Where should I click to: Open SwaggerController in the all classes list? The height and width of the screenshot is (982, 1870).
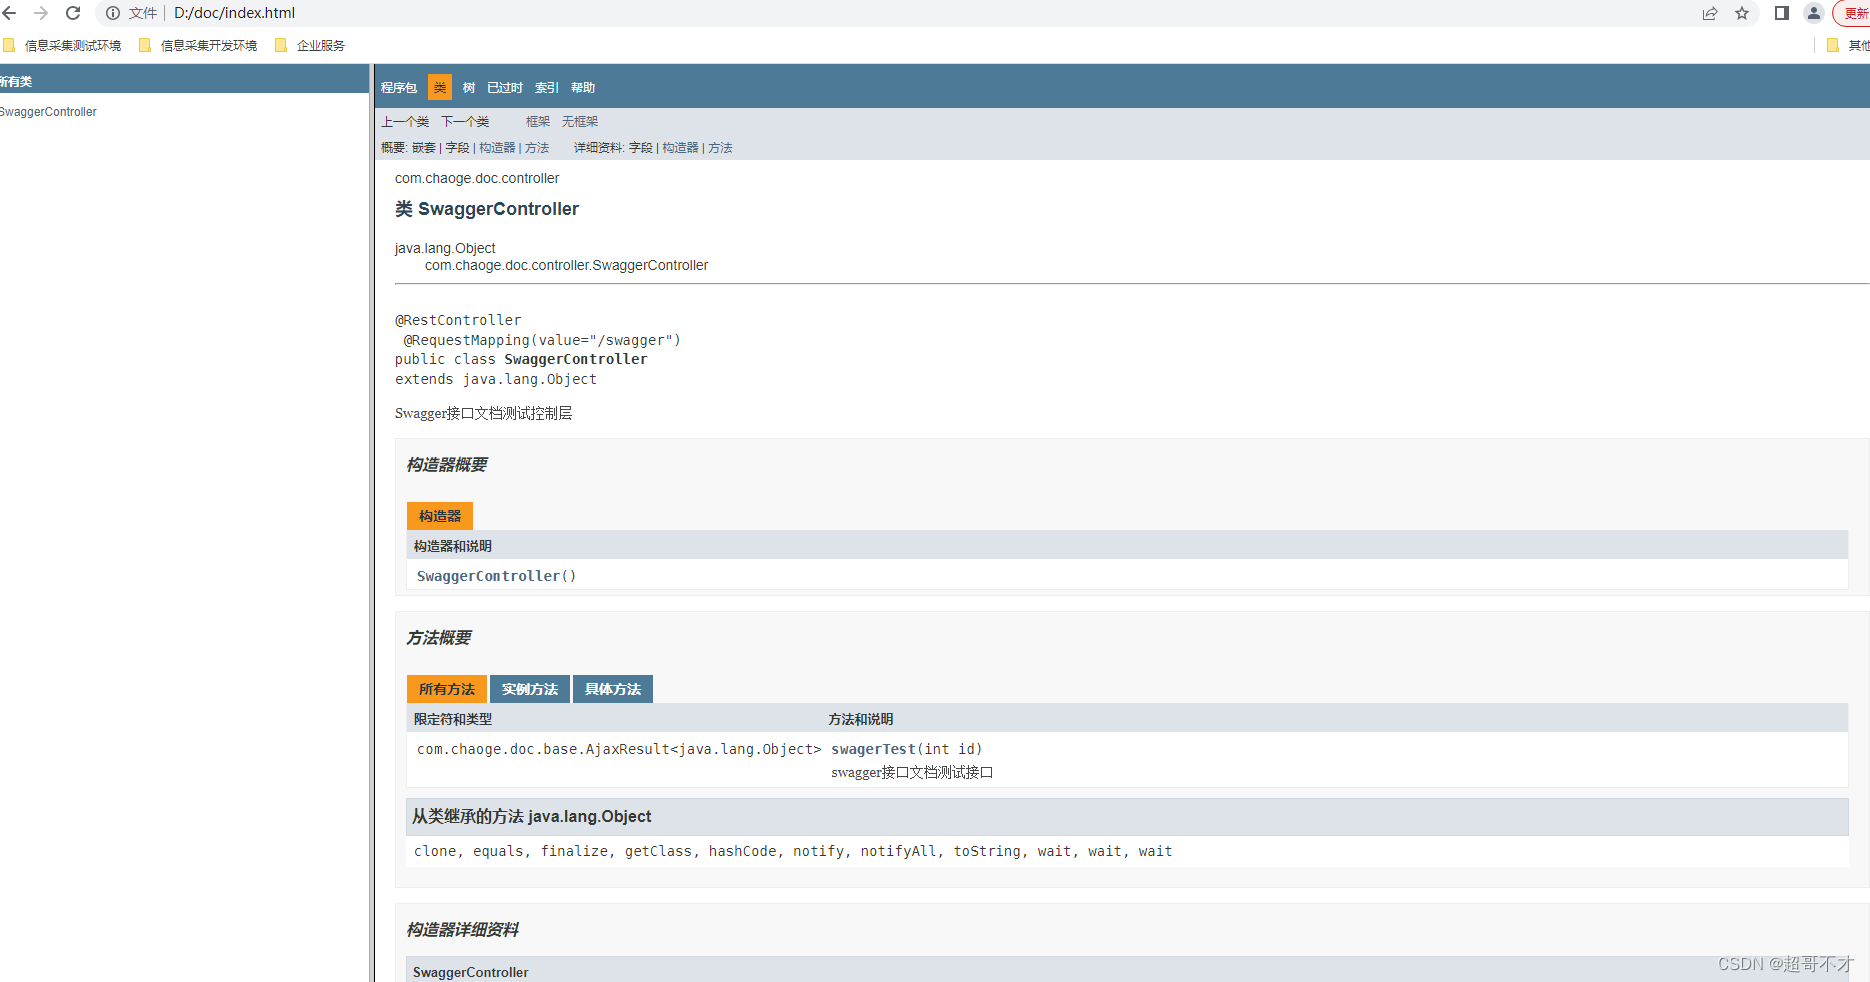coord(48,112)
